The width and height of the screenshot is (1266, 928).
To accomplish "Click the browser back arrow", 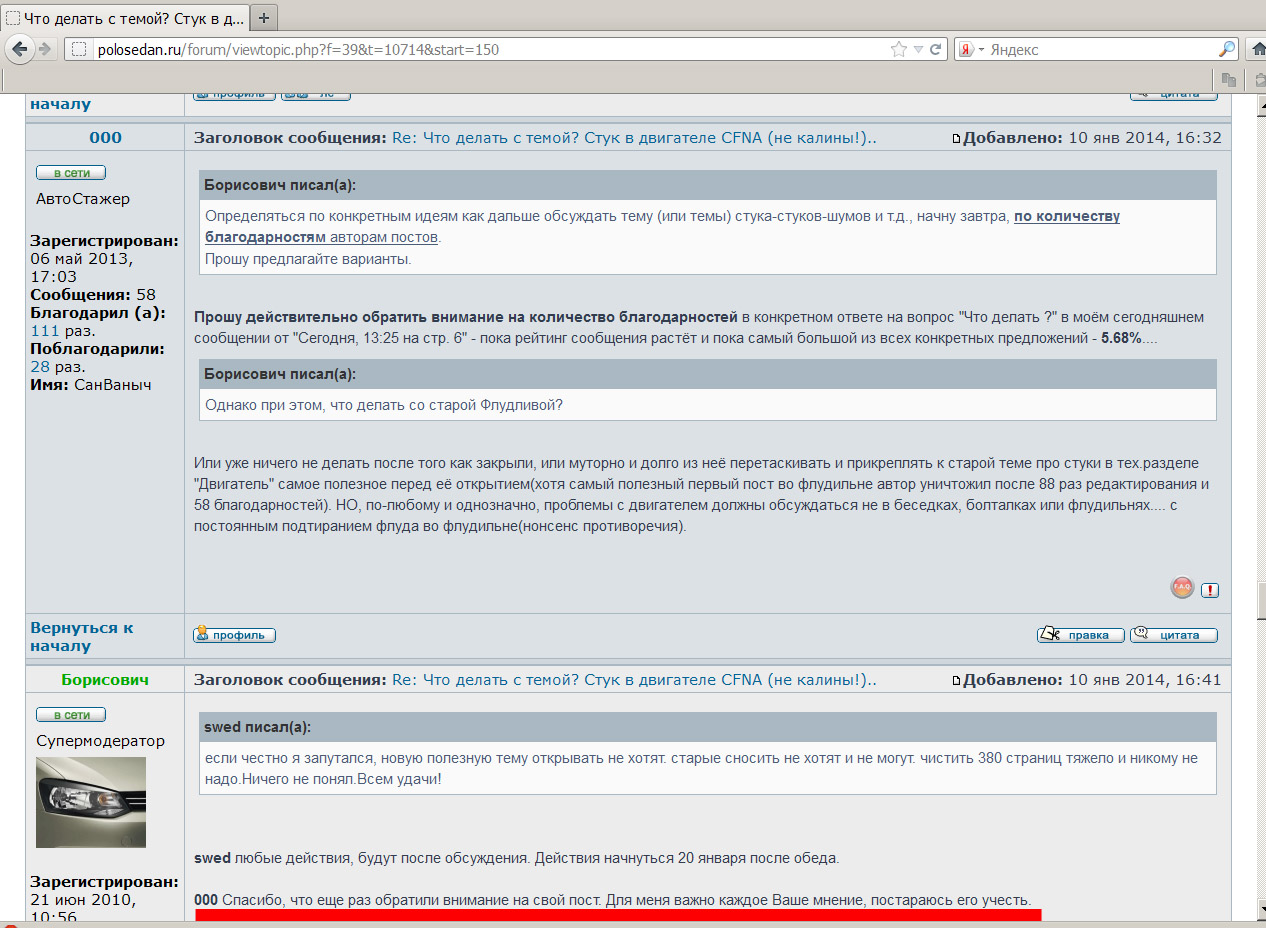I will coord(19,49).
